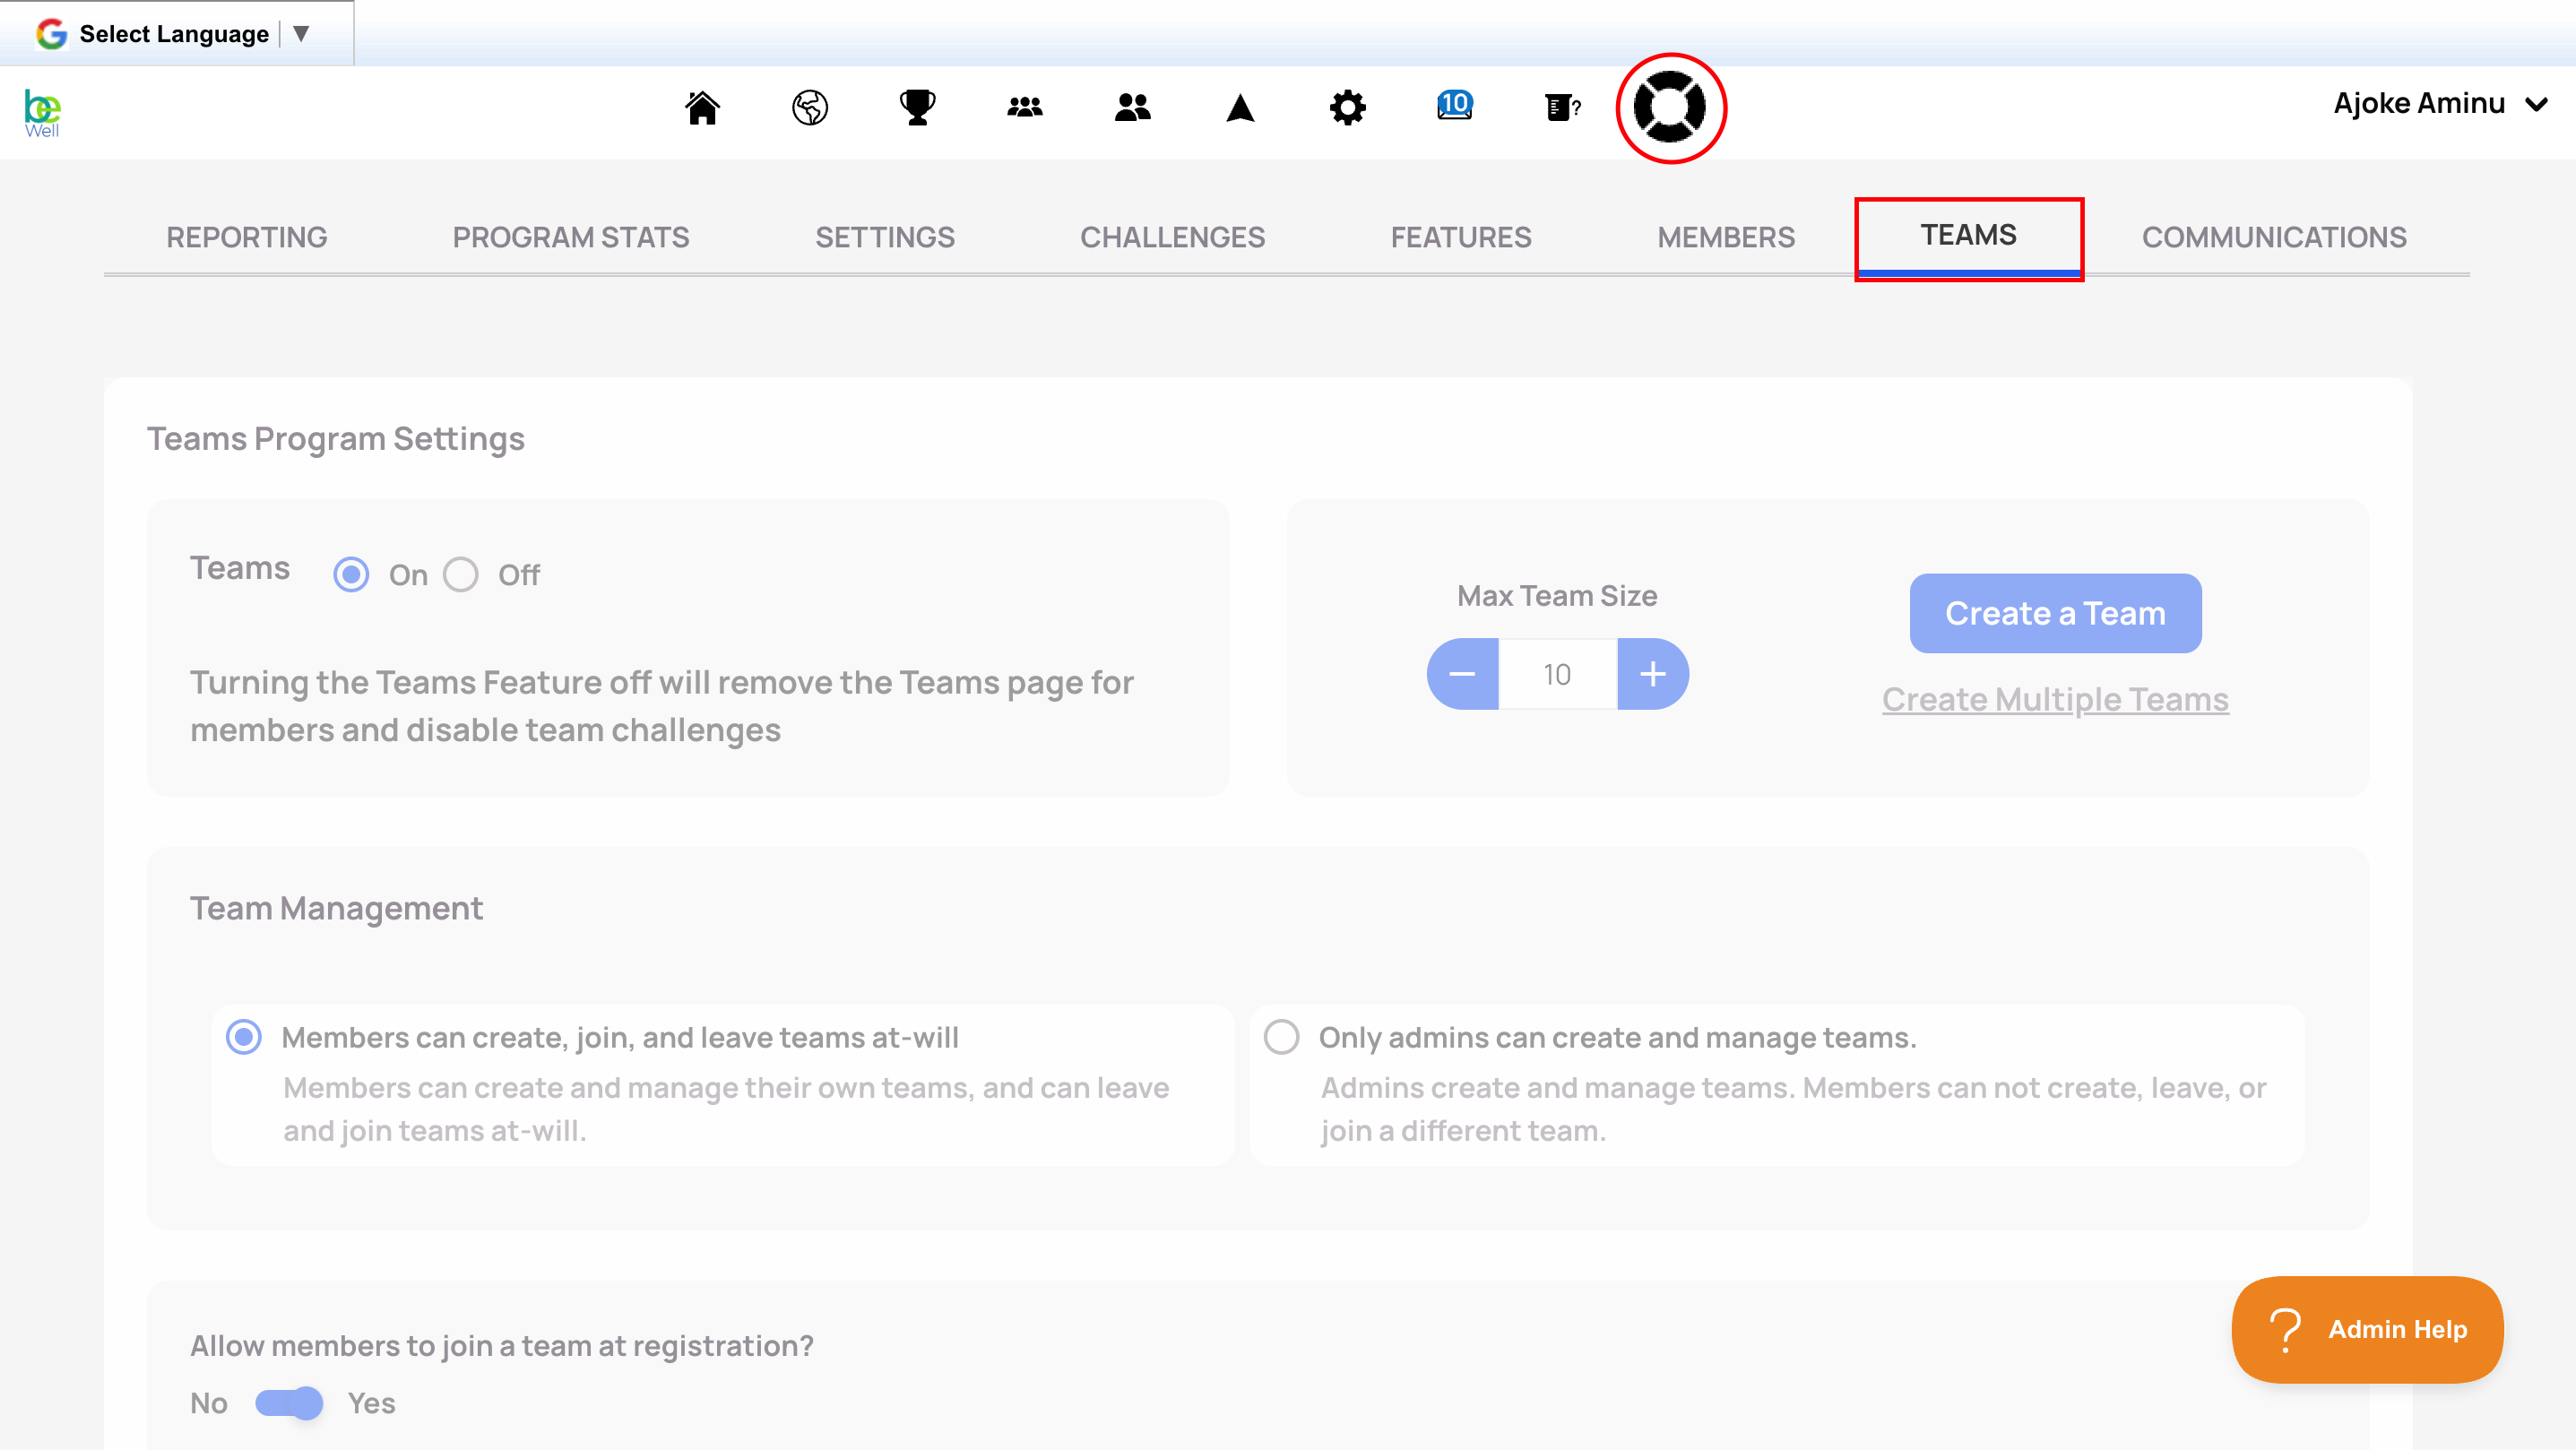Open the Challenges tab
This screenshot has height=1450, width=2576.
1173,237
